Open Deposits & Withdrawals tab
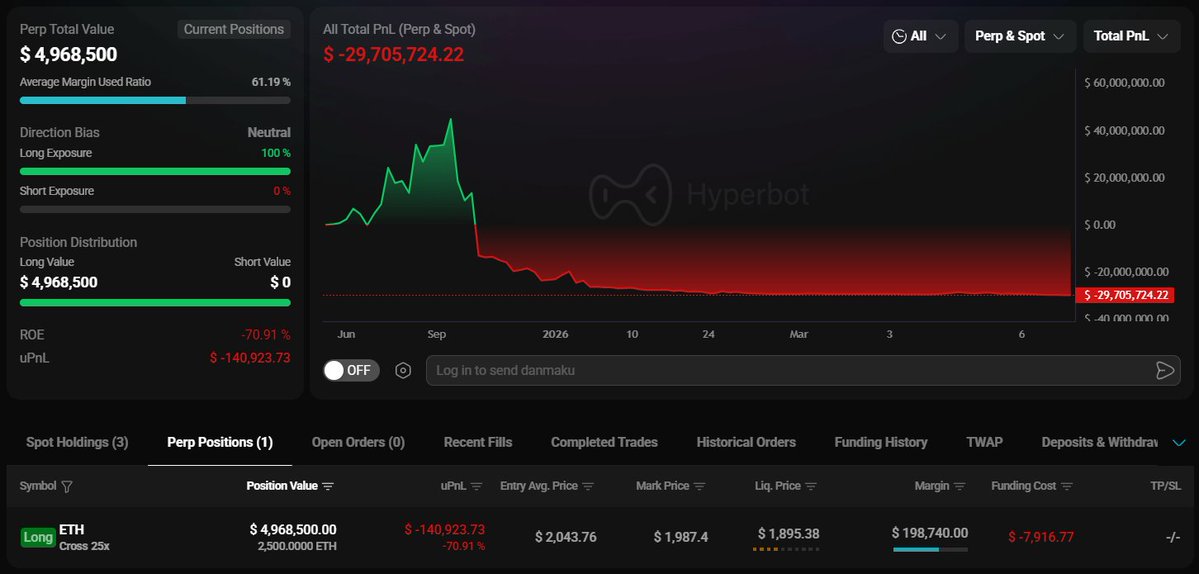This screenshot has width=1199, height=574. point(1100,443)
